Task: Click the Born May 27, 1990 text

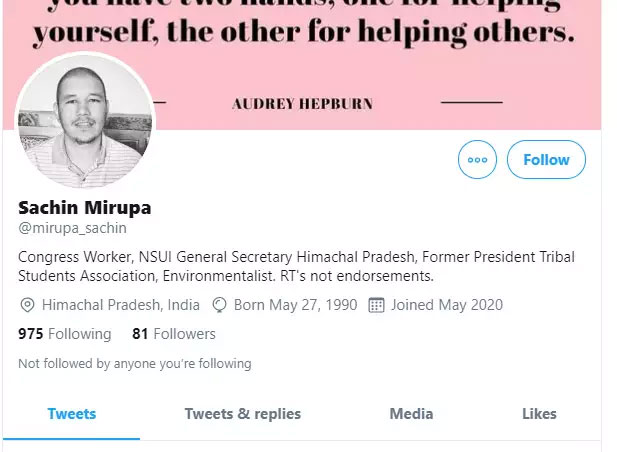Action: (294, 305)
